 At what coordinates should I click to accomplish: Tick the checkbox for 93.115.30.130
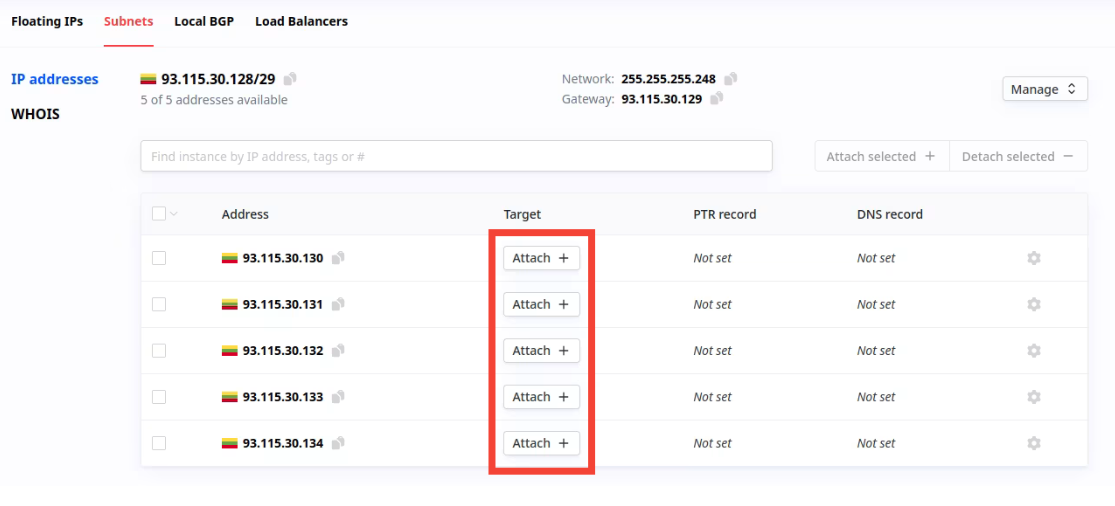click(x=159, y=258)
